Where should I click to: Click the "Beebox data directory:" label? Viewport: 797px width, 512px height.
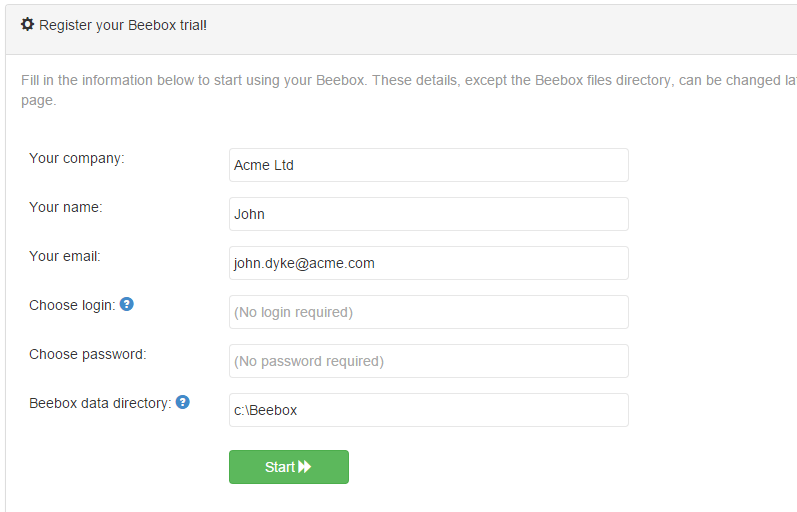click(100, 403)
